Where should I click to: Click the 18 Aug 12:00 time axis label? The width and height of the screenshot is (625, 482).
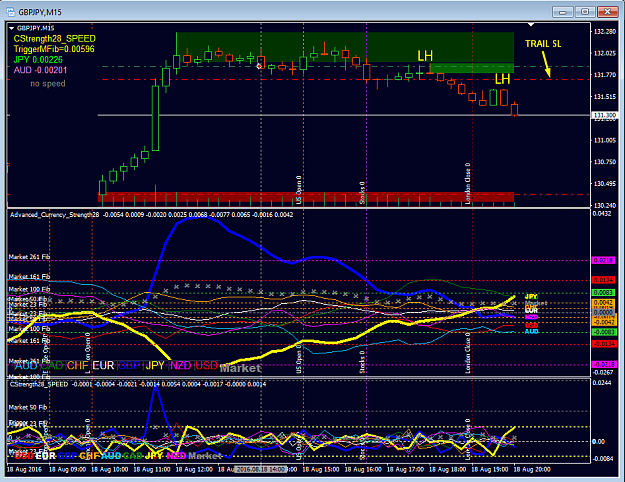[x=194, y=470]
